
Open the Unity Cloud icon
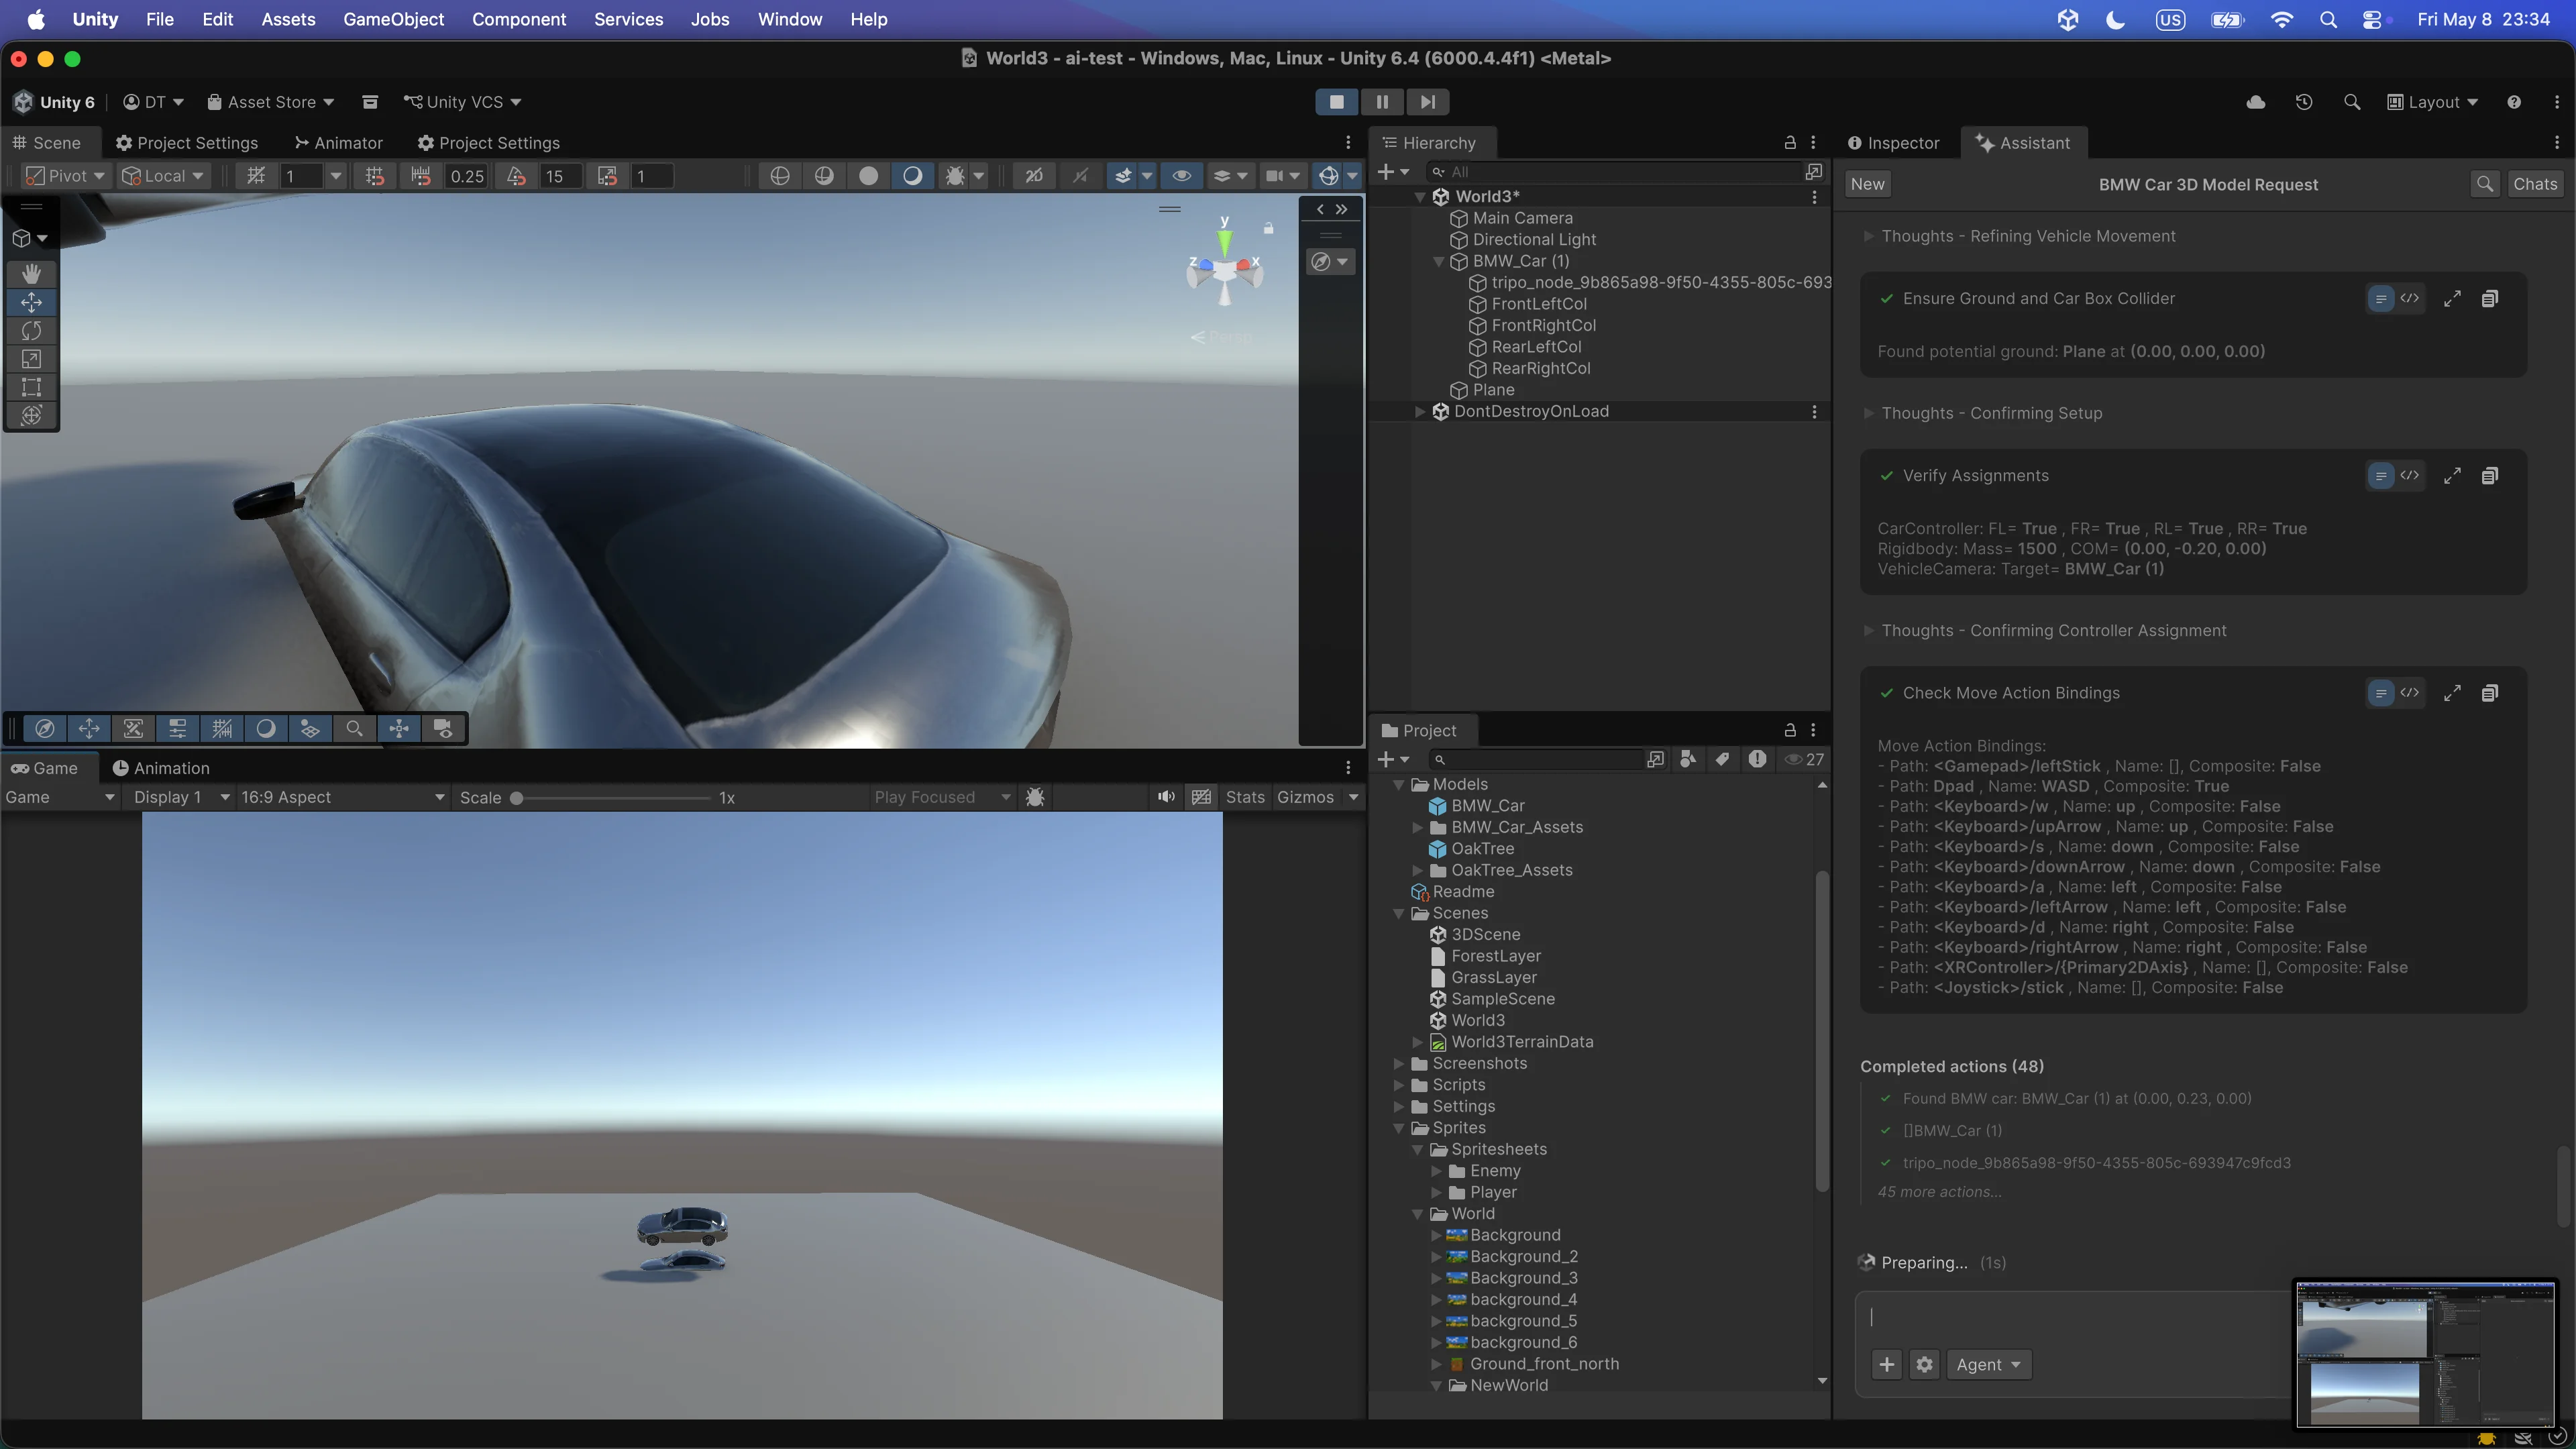pyautogui.click(x=2256, y=102)
